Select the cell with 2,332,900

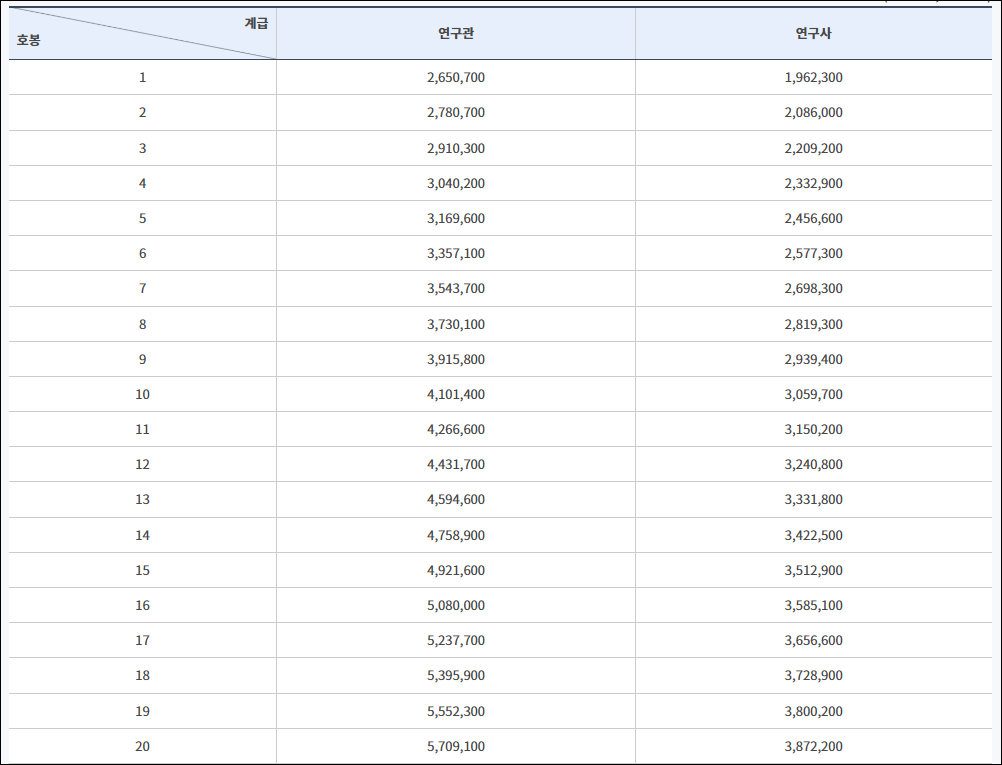point(813,183)
